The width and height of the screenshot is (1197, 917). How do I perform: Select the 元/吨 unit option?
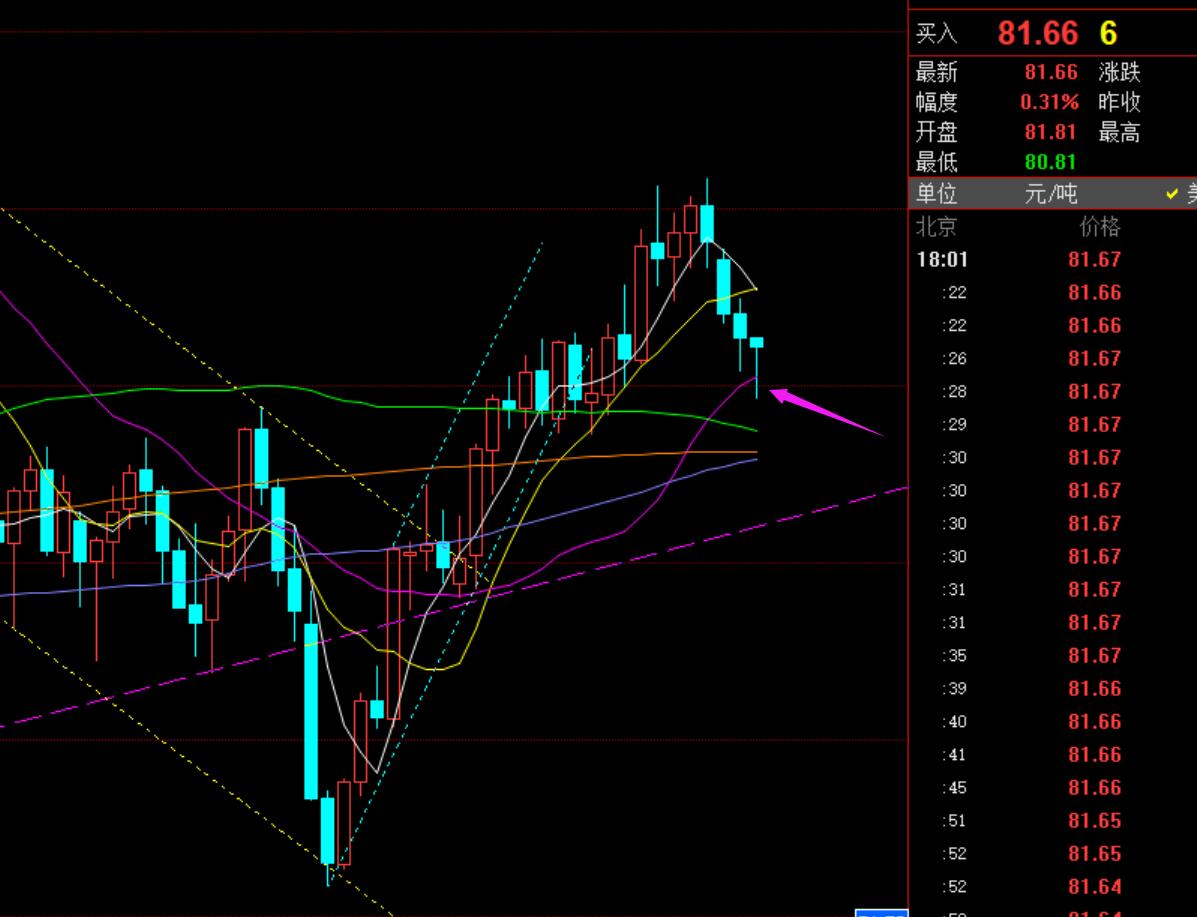(x=1050, y=194)
